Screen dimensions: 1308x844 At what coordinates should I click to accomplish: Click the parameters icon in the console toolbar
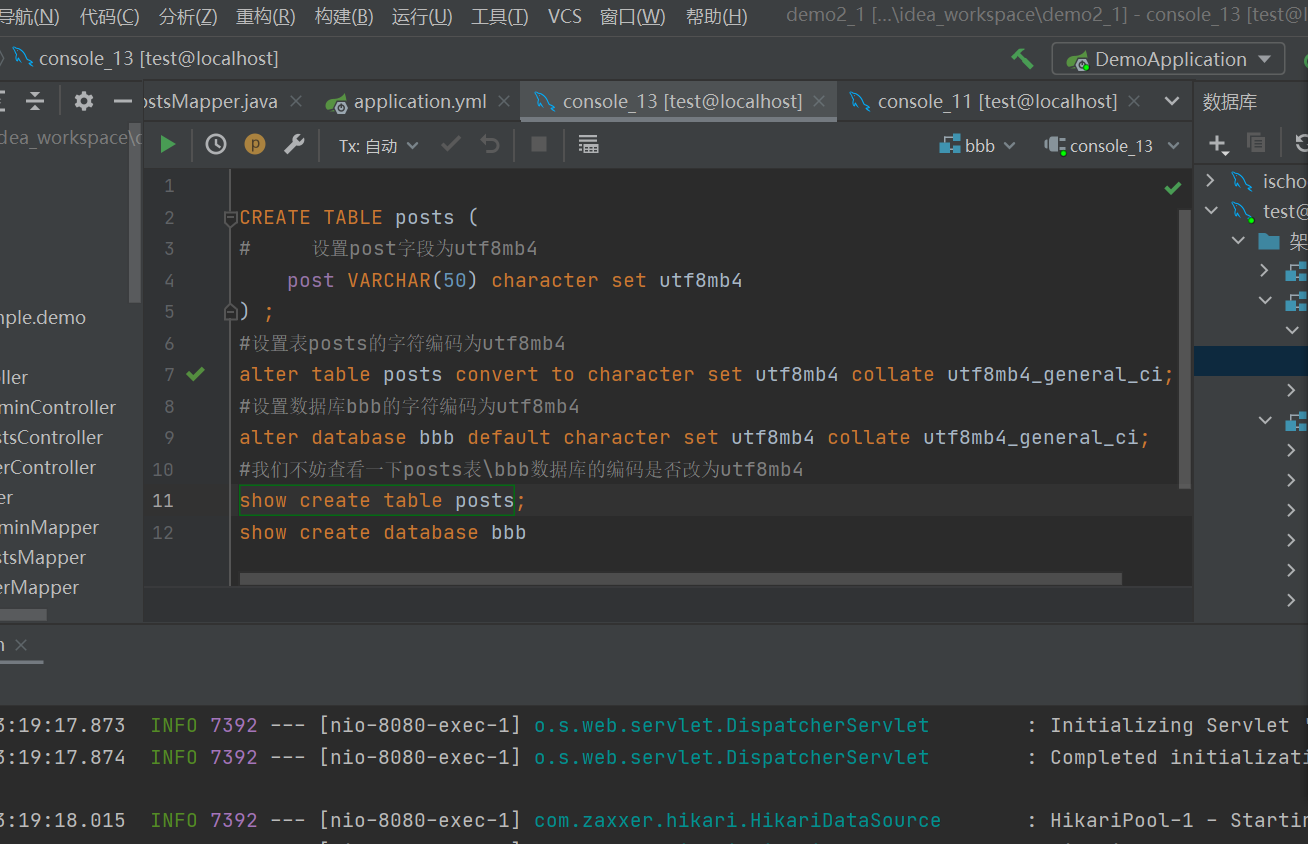click(255, 143)
